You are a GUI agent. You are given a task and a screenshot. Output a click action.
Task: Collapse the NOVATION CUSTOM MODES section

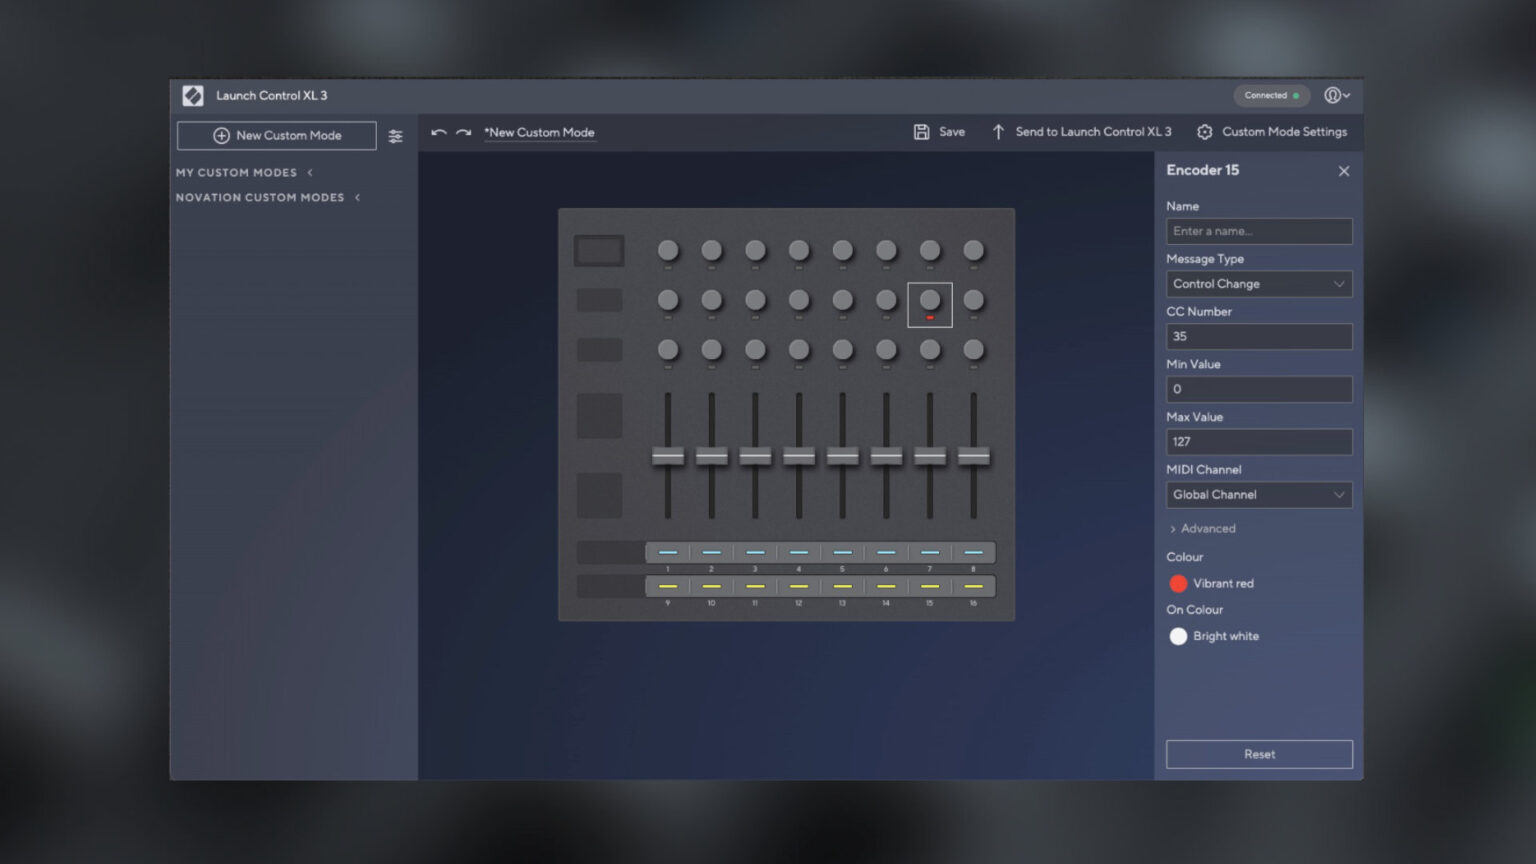click(x=357, y=197)
